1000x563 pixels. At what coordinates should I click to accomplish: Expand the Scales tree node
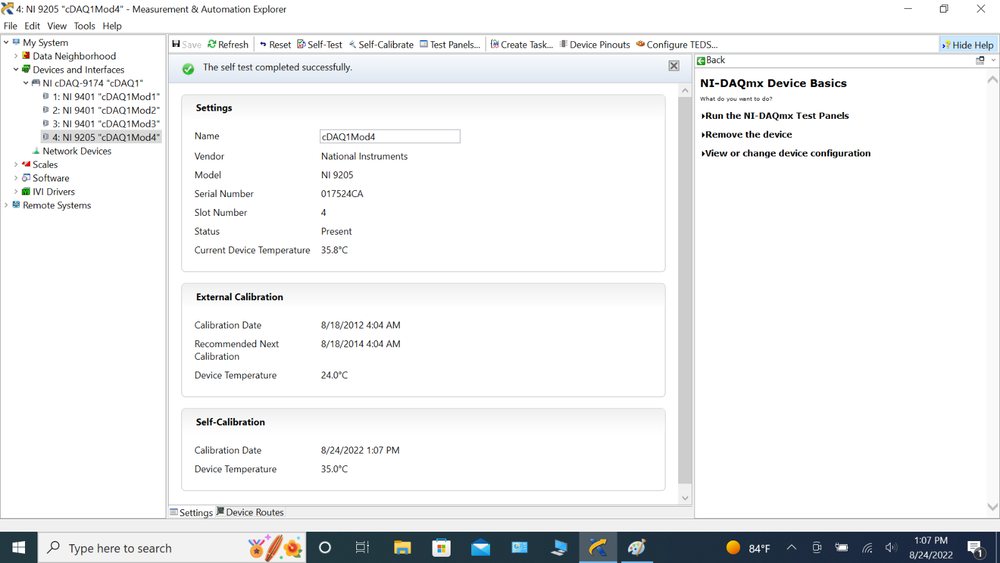[x=16, y=165]
